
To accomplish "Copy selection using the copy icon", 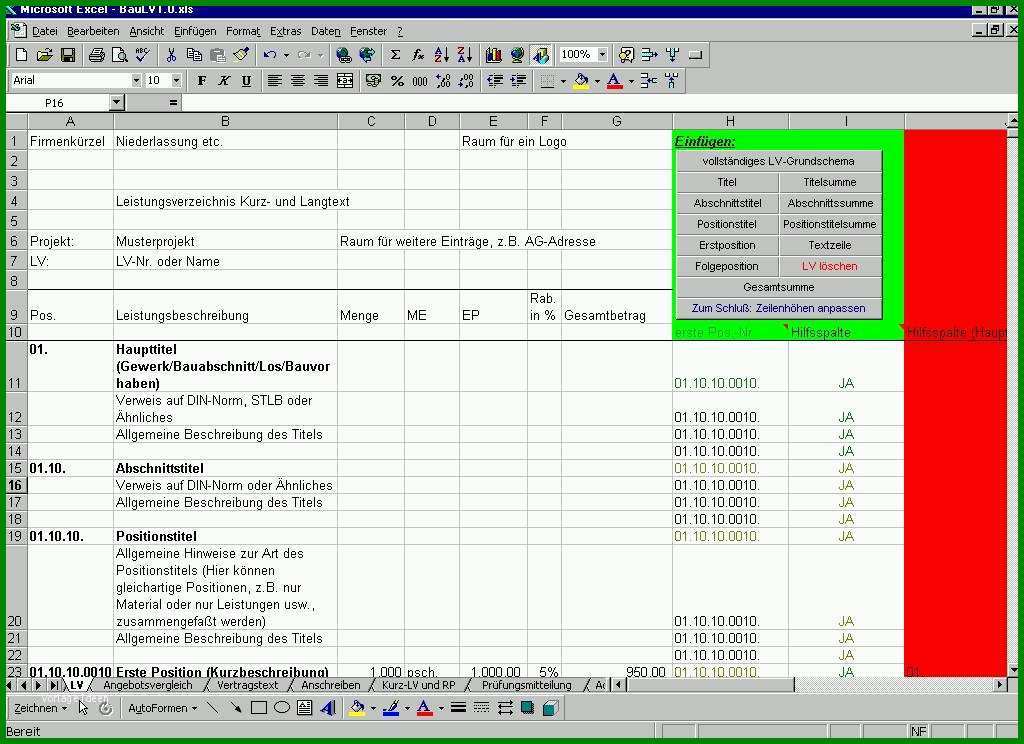I will [194, 55].
